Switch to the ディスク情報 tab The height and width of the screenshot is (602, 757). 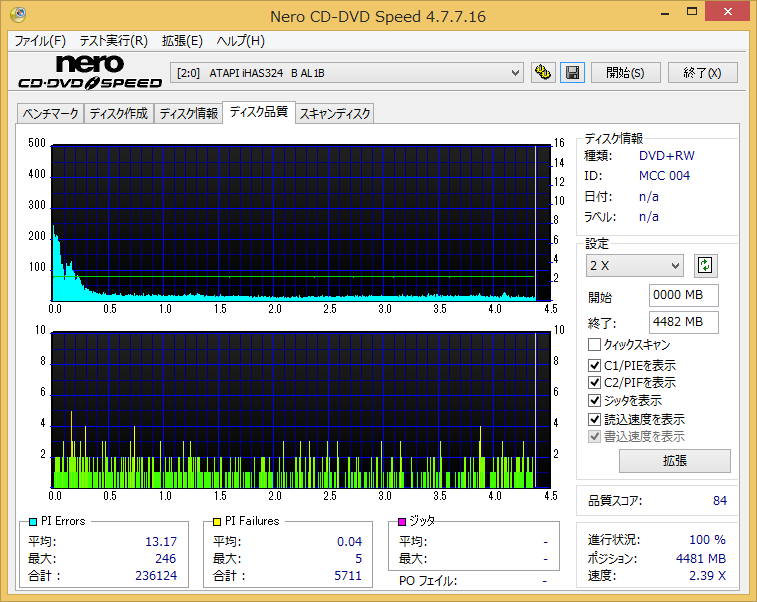[189, 113]
